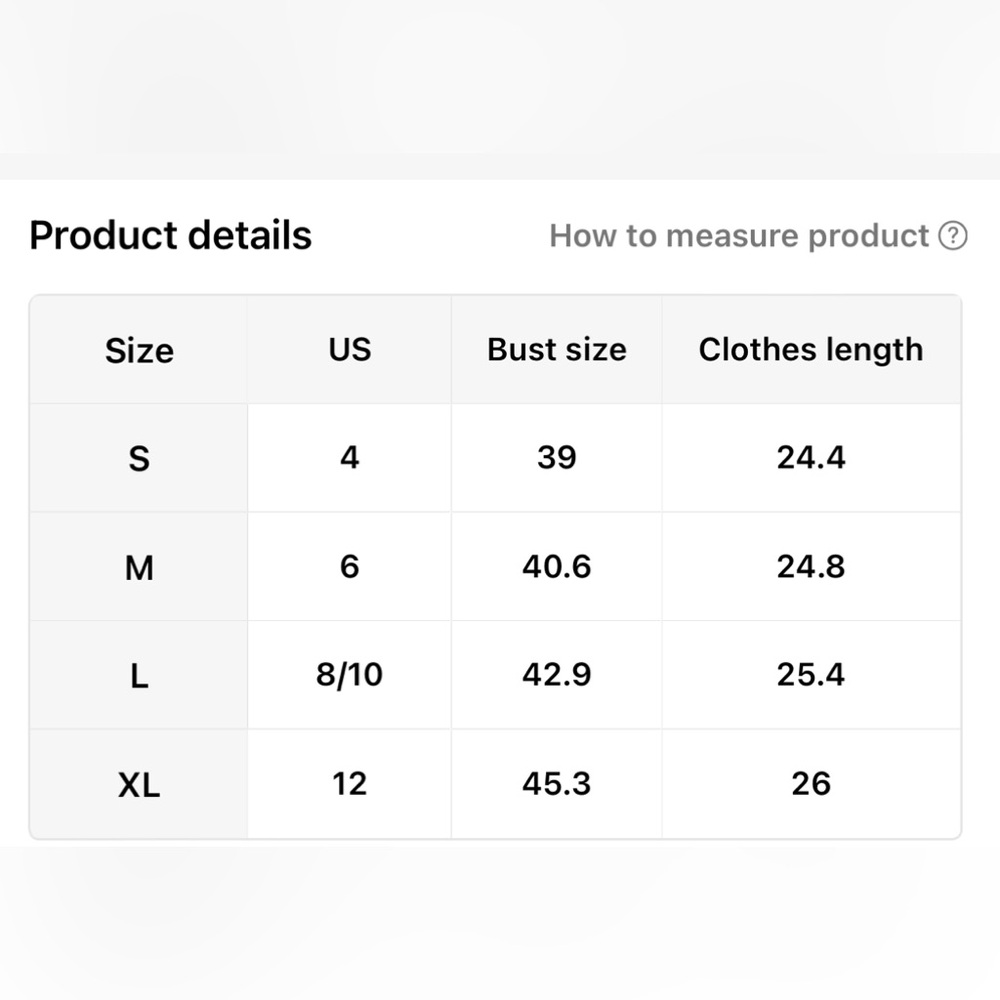
Task: Click the Size column header
Action: (x=139, y=350)
